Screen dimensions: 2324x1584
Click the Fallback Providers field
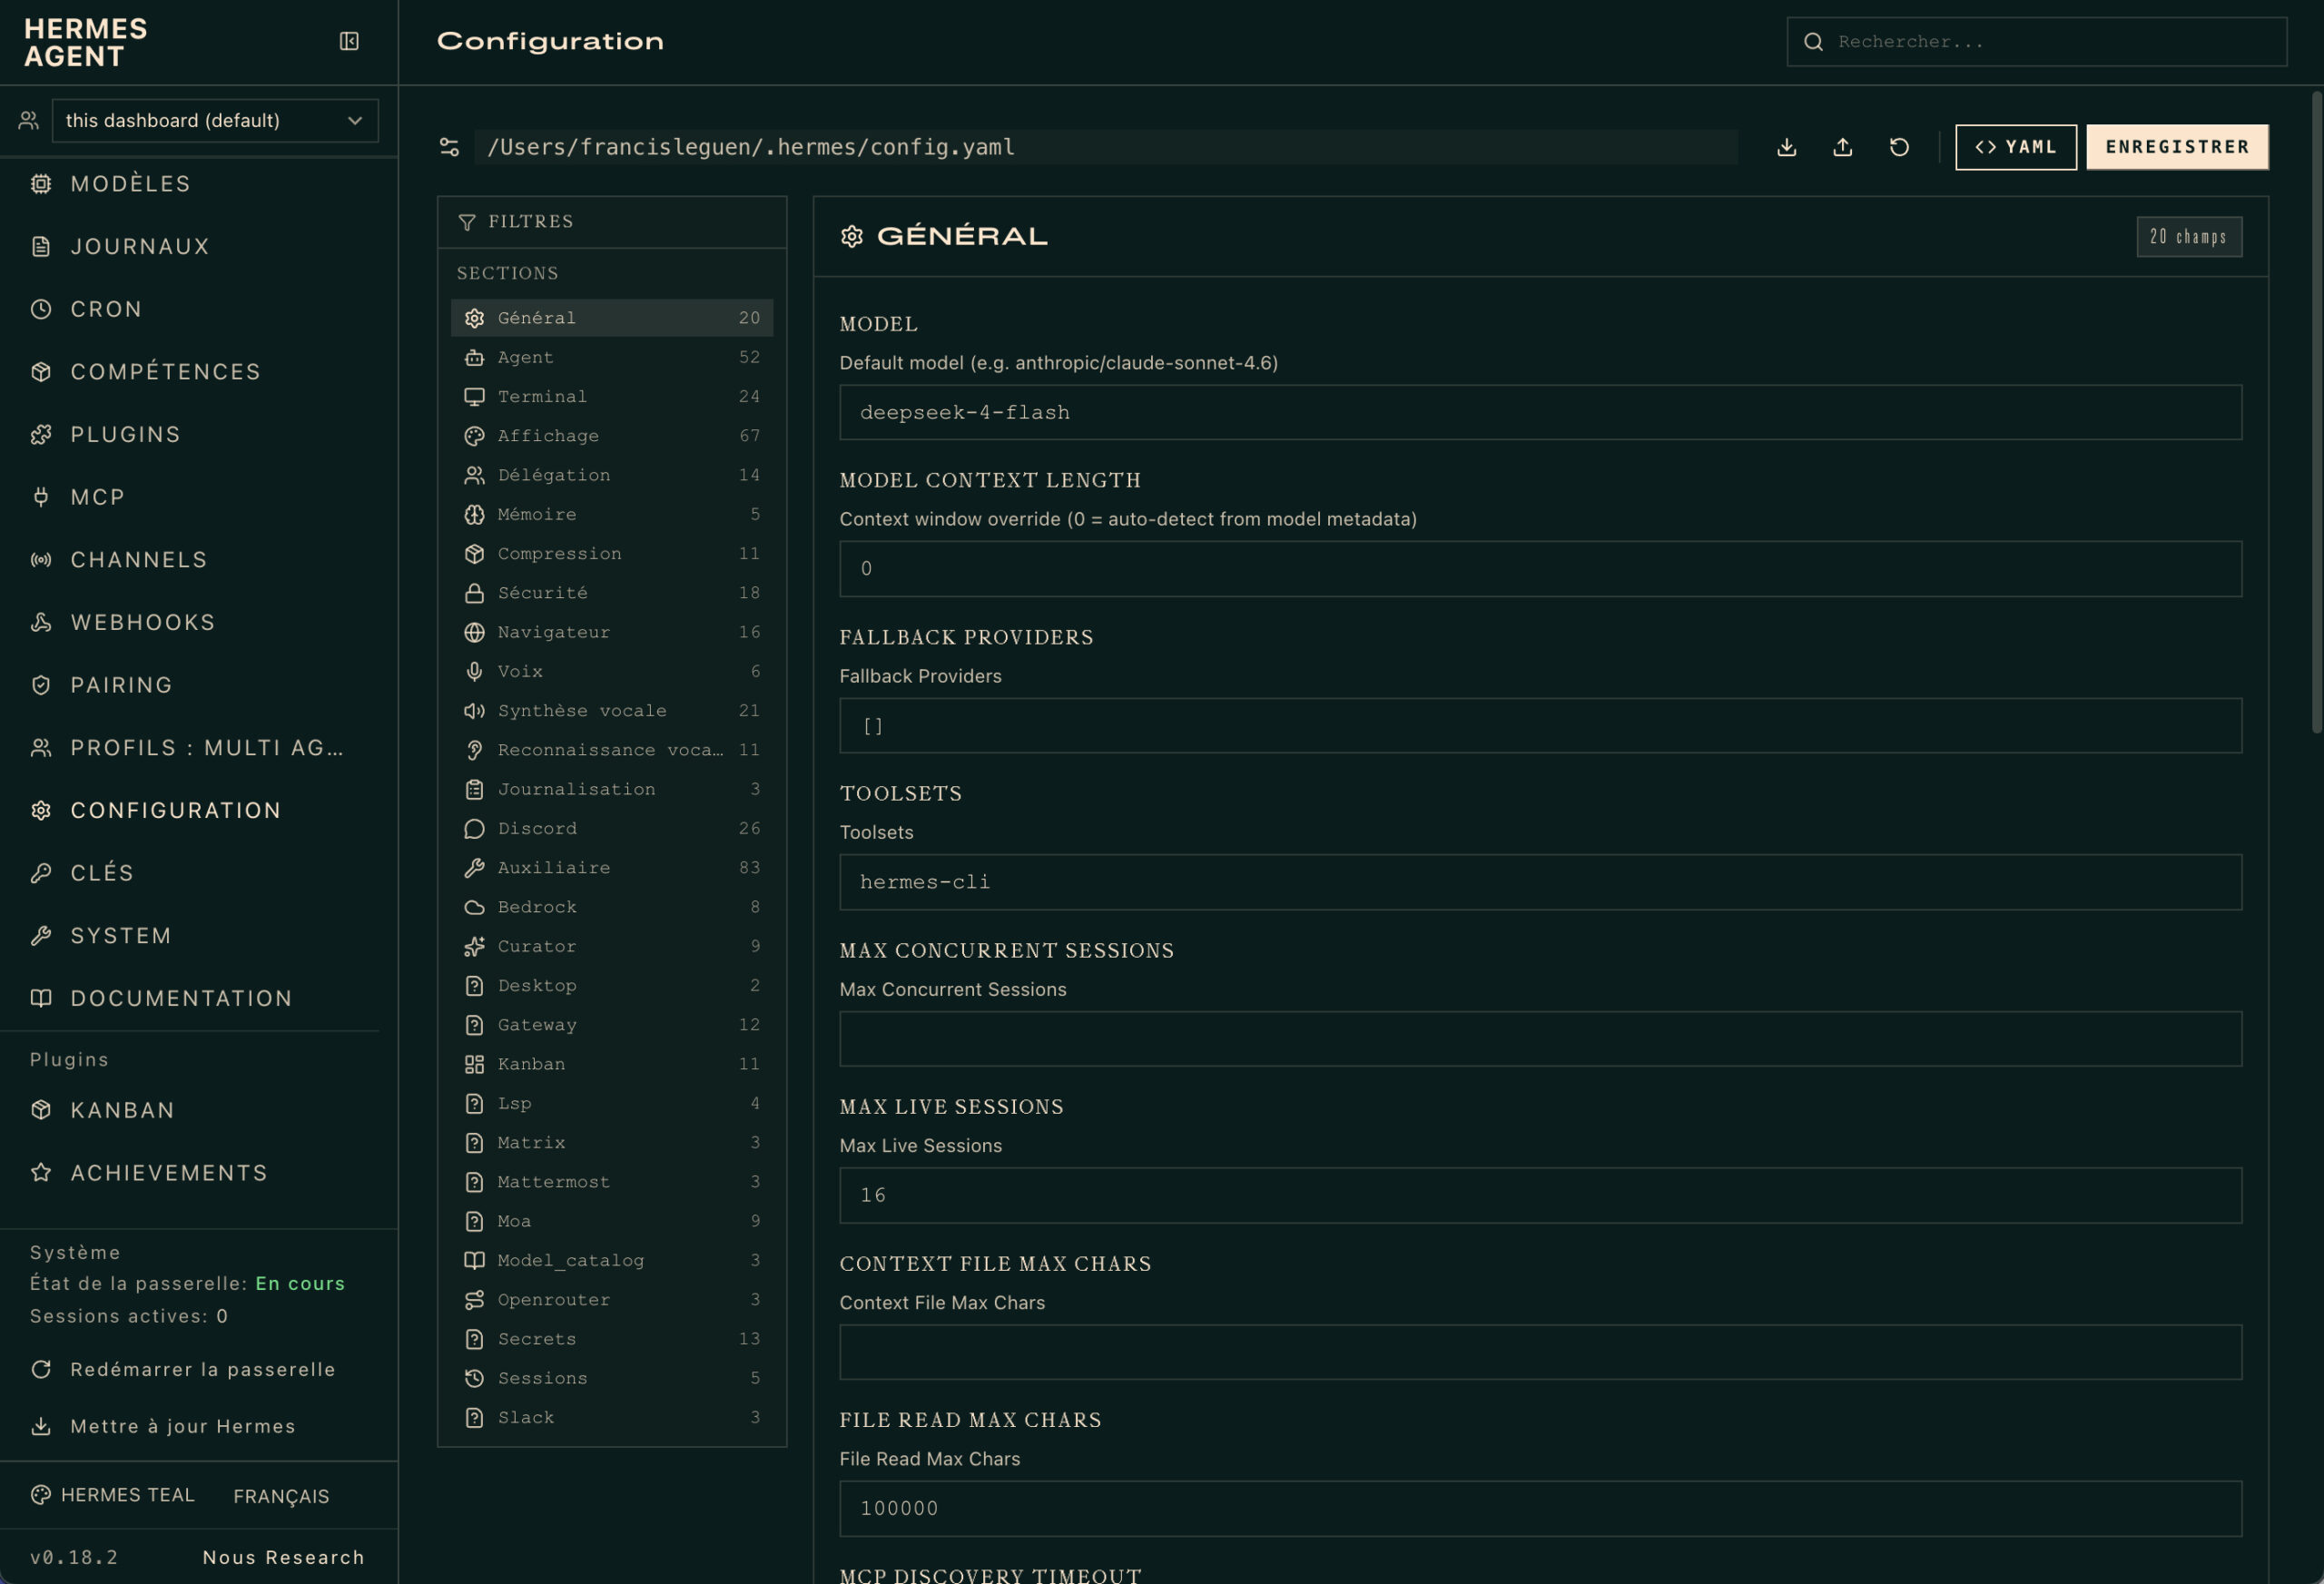coord(1540,726)
